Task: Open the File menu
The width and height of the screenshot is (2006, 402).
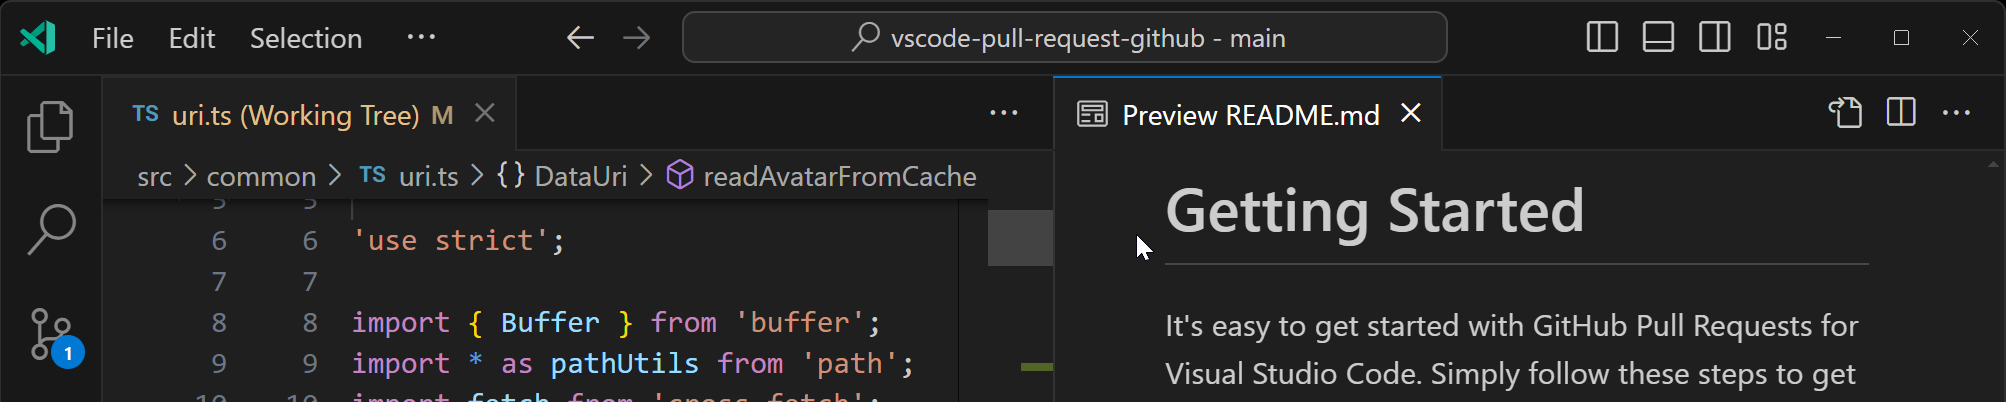Action: [x=112, y=38]
